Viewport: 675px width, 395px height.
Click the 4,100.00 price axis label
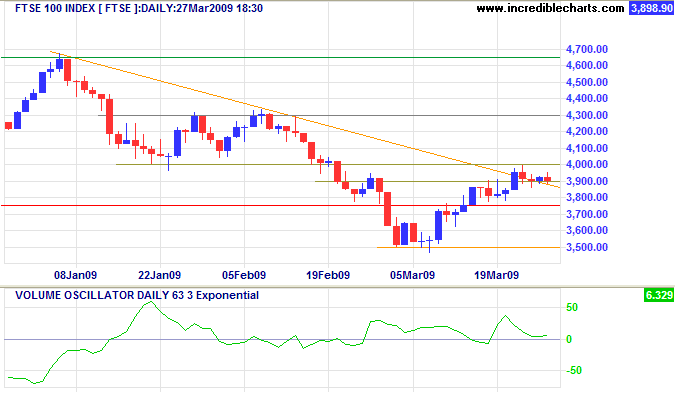[x=587, y=148]
